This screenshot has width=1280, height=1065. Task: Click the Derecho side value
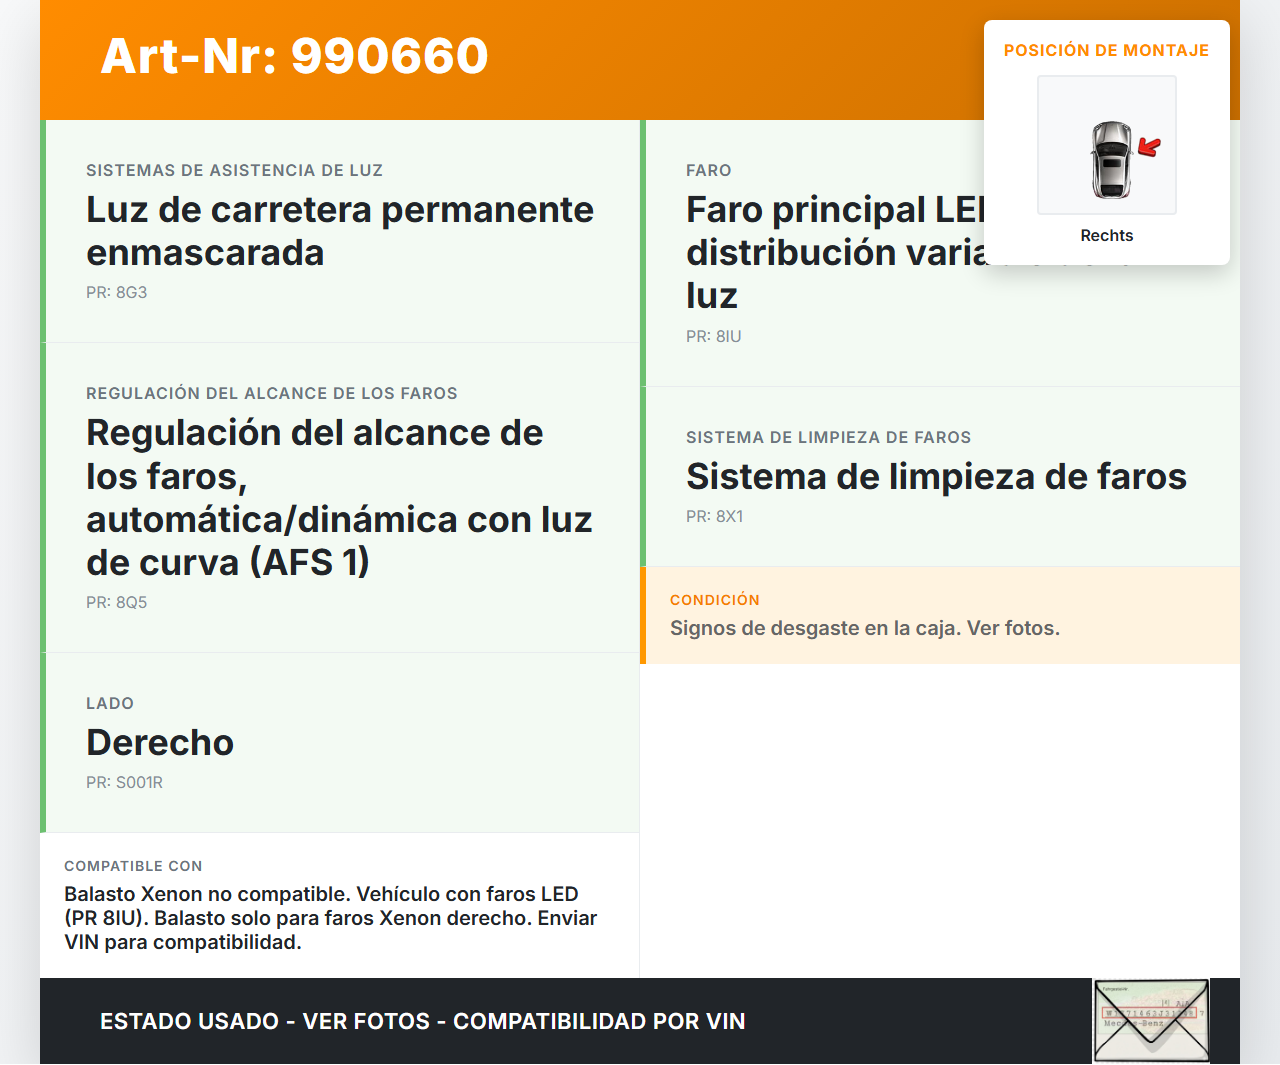click(160, 742)
